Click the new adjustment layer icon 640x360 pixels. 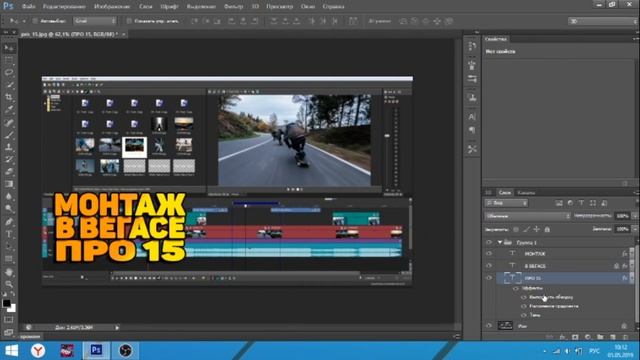coord(588,337)
